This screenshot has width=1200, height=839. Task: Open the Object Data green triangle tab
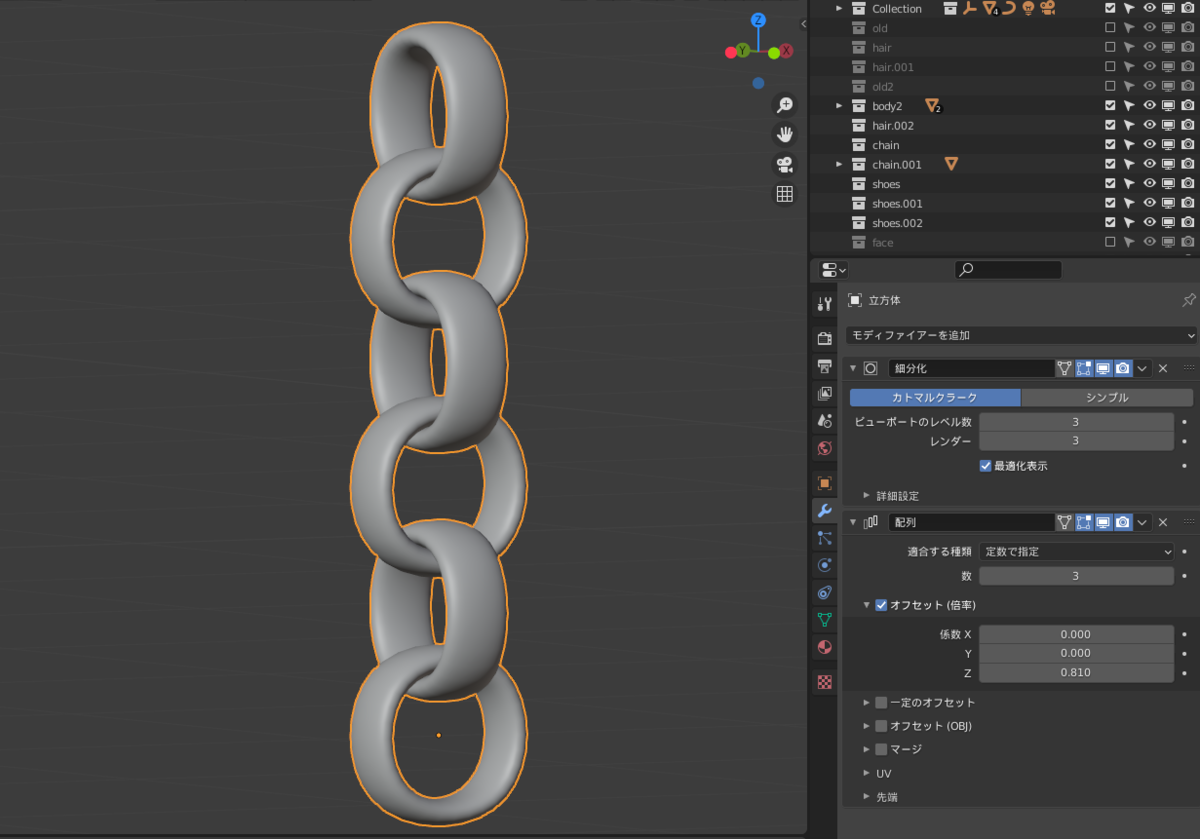pos(824,619)
